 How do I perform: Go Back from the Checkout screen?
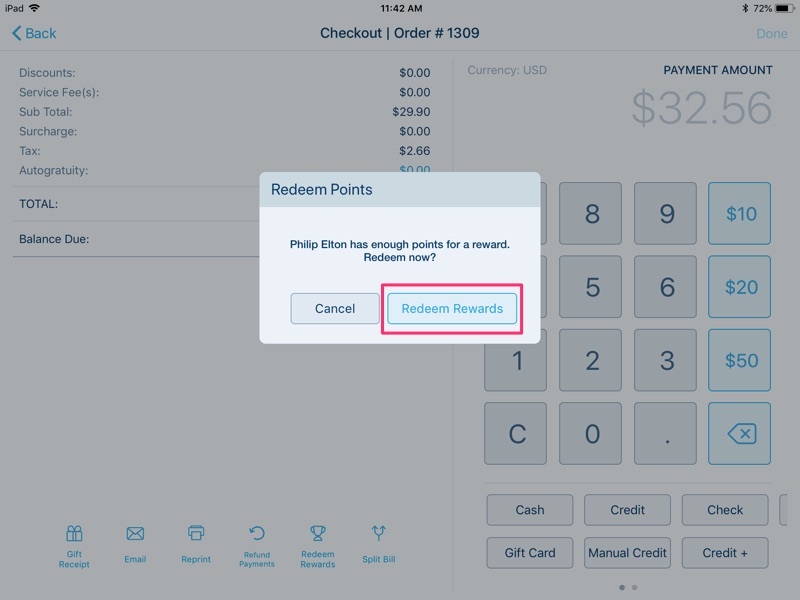click(x=31, y=33)
